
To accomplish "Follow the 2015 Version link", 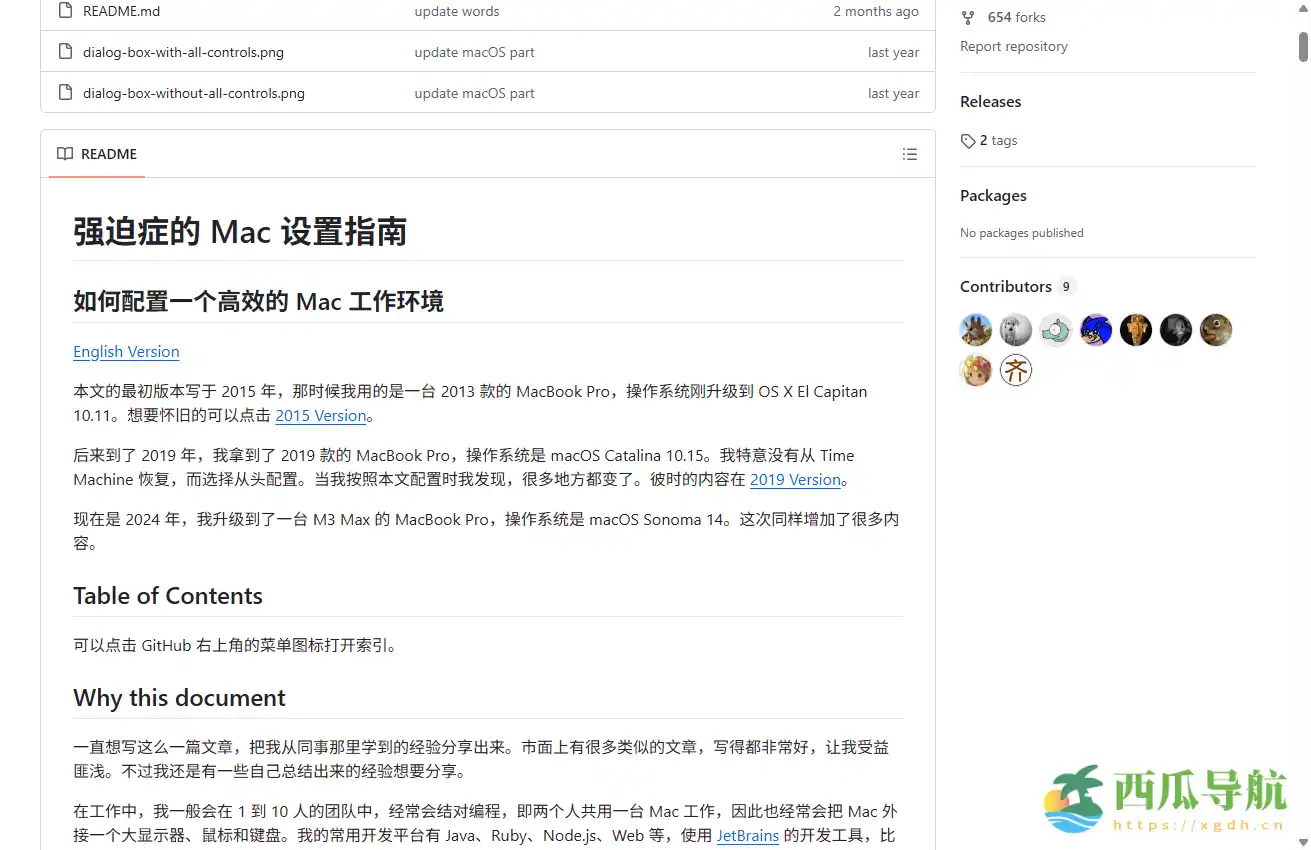I will [321, 415].
